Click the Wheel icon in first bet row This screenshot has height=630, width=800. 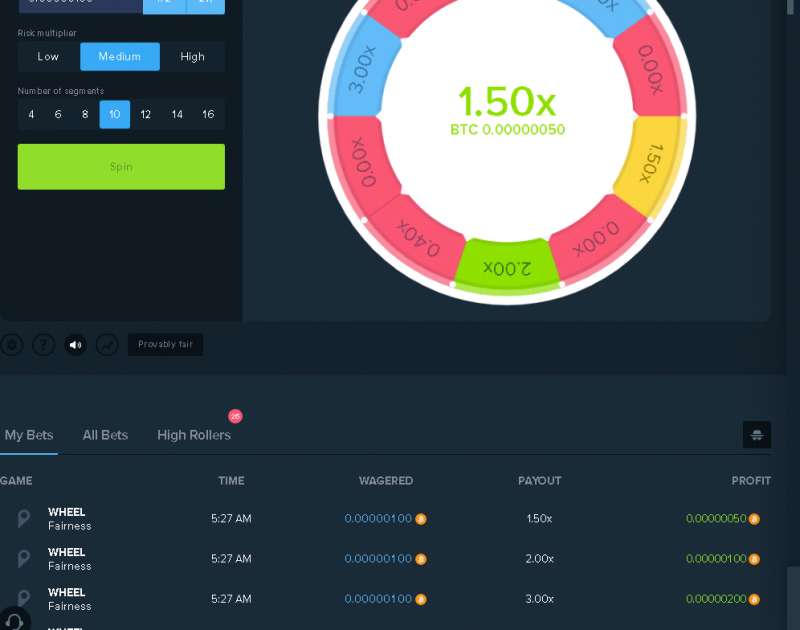pos(23,519)
